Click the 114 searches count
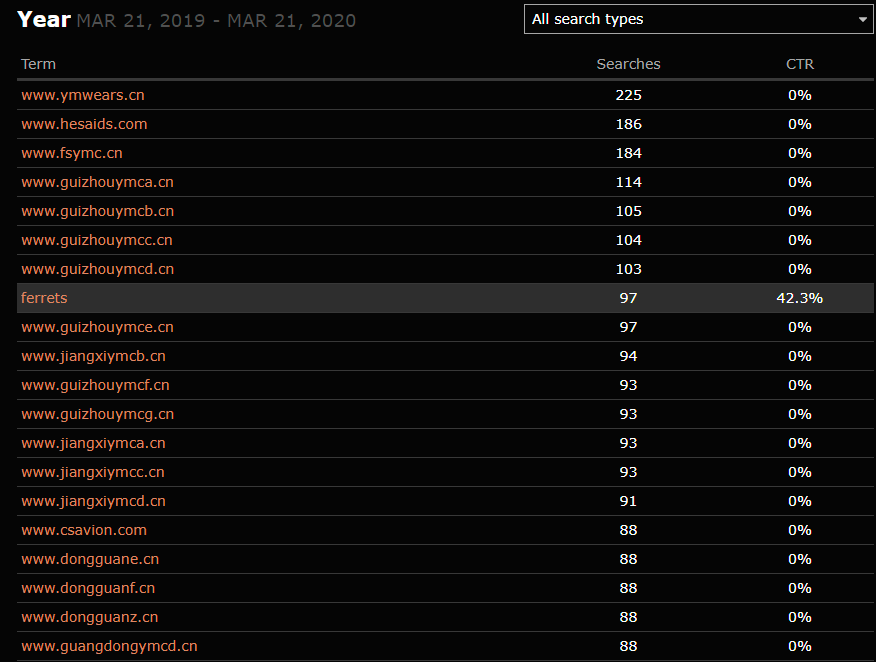The width and height of the screenshot is (876, 662). click(x=629, y=182)
